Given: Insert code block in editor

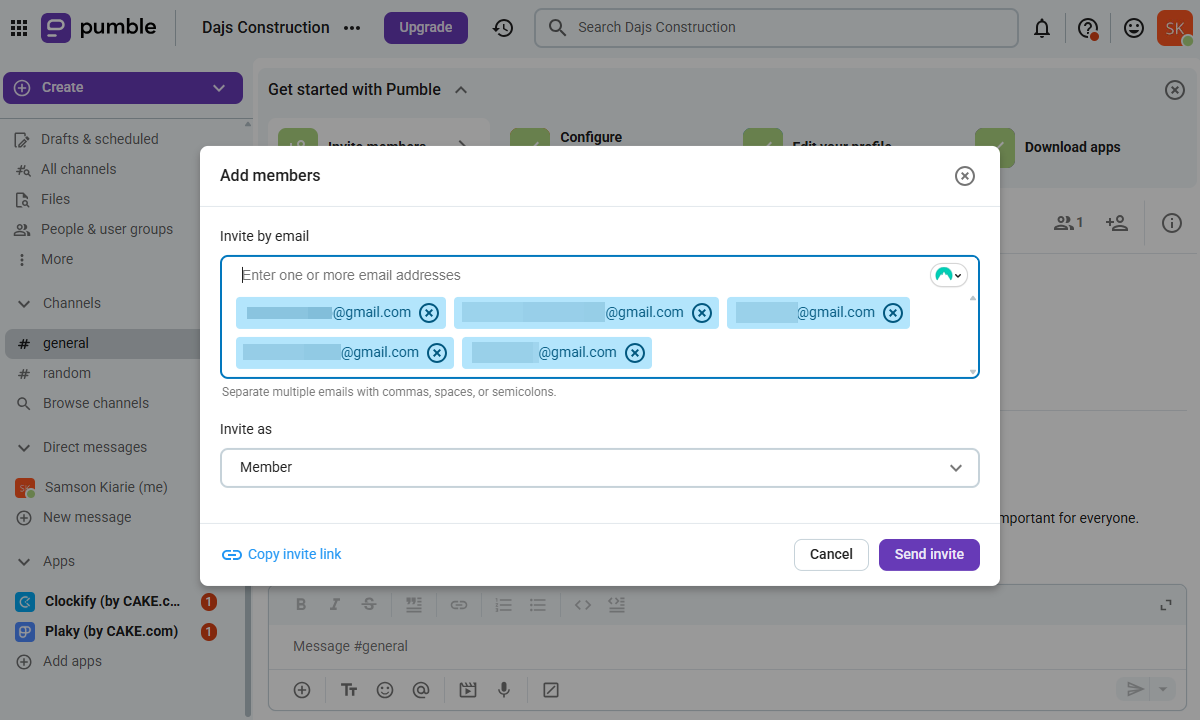Looking at the screenshot, I should pos(617,605).
